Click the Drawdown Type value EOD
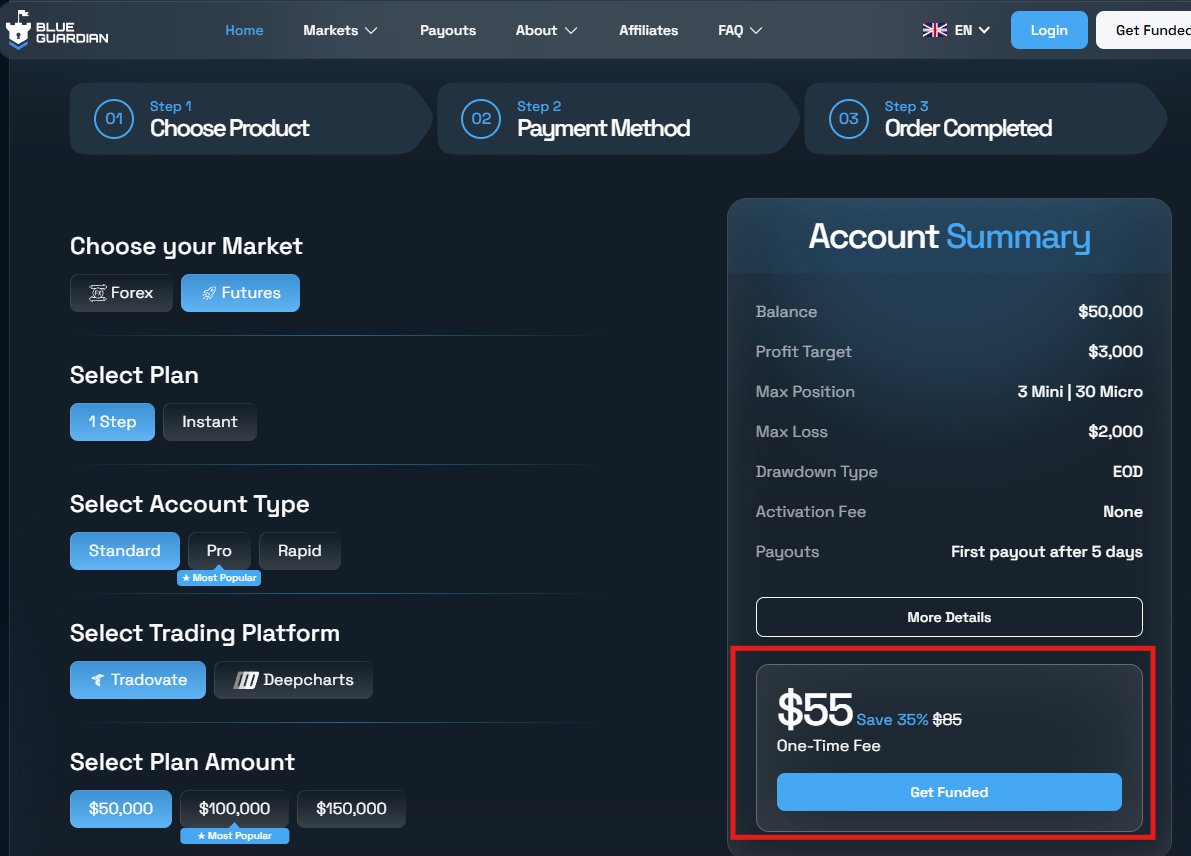This screenshot has width=1191, height=856. click(1127, 472)
